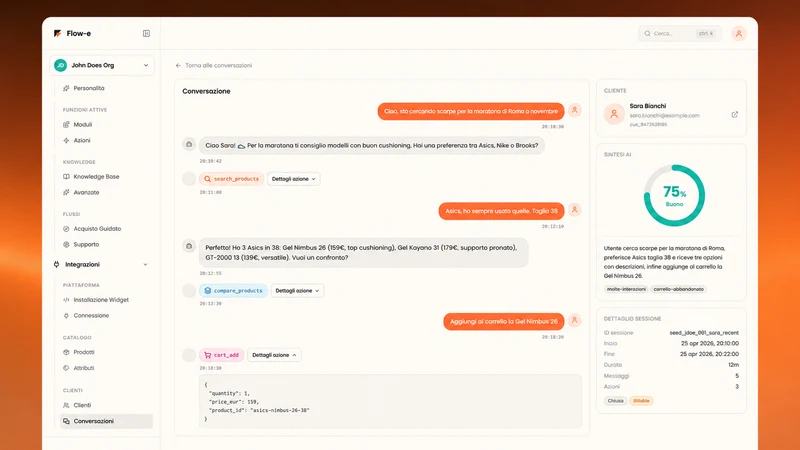Open Knowledge Base in the sidebar
This screenshot has width=800, height=450.
coord(96,177)
